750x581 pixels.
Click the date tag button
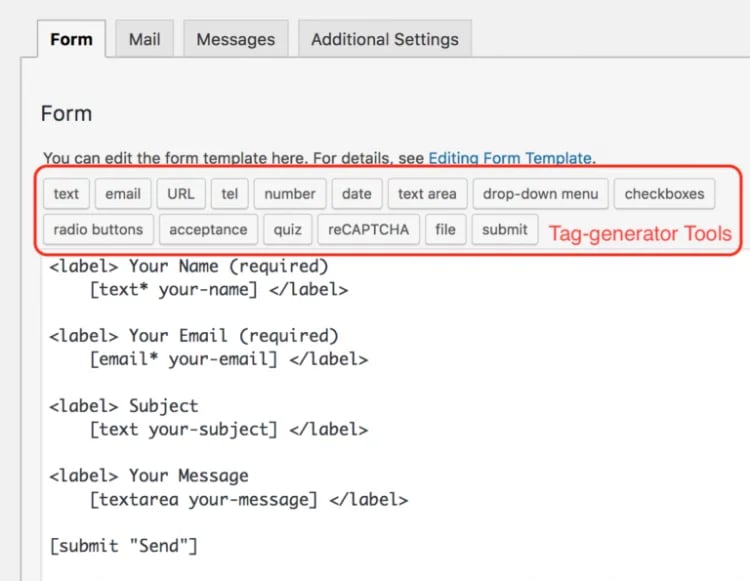point(356,194)
